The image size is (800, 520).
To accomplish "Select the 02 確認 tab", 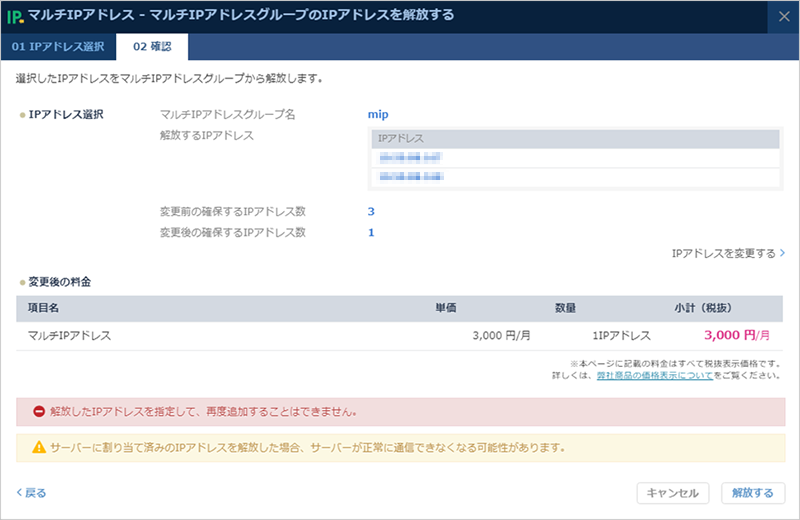I will (x=151, y=47).
